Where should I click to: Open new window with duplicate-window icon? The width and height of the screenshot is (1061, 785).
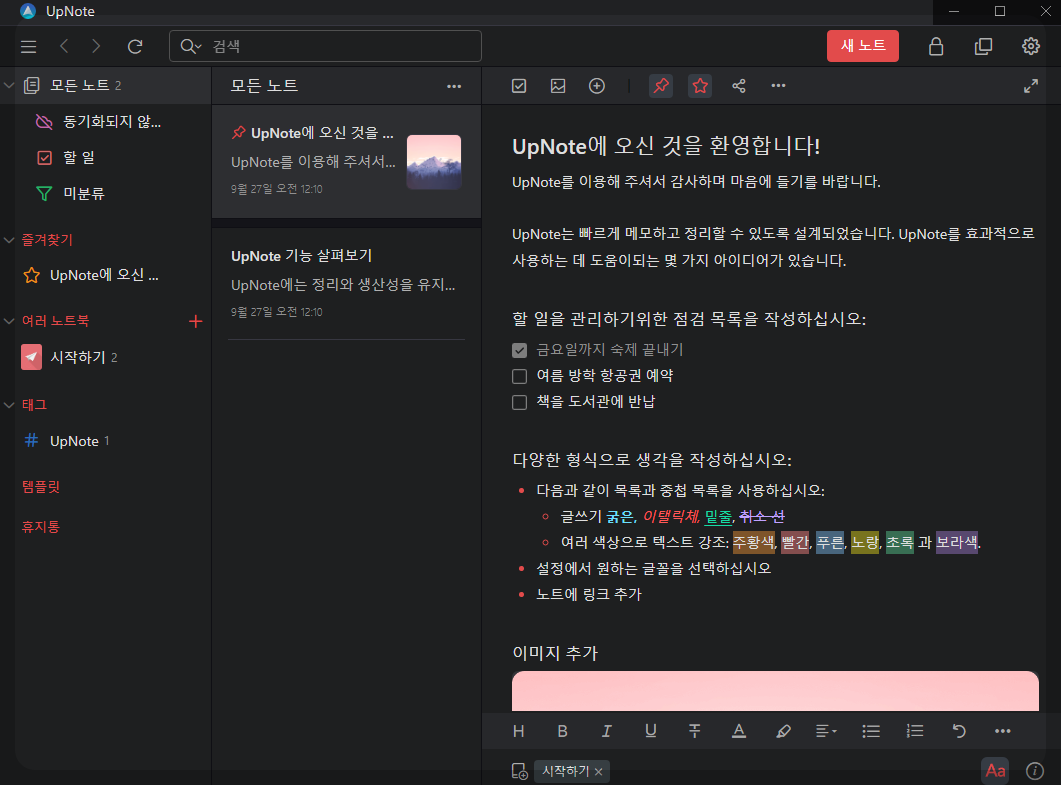983,46
